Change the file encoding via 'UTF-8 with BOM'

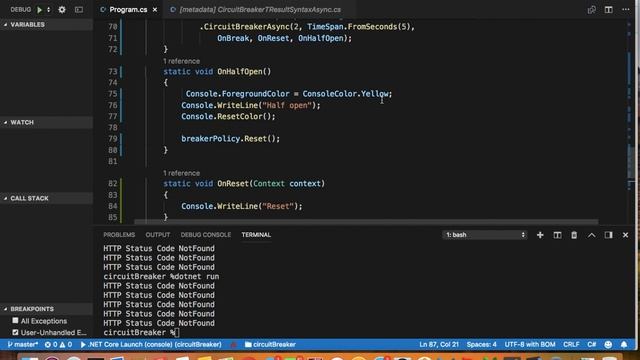point(530,344)
